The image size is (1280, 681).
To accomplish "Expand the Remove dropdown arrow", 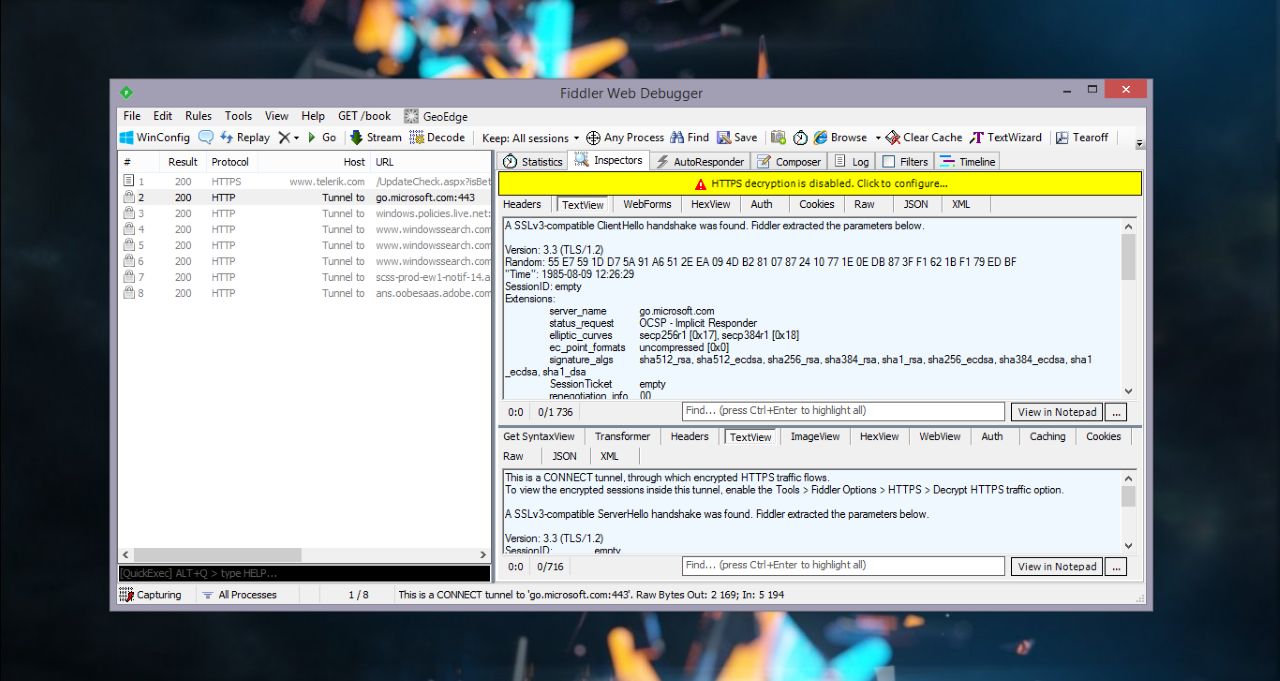I will click(296, 138).
